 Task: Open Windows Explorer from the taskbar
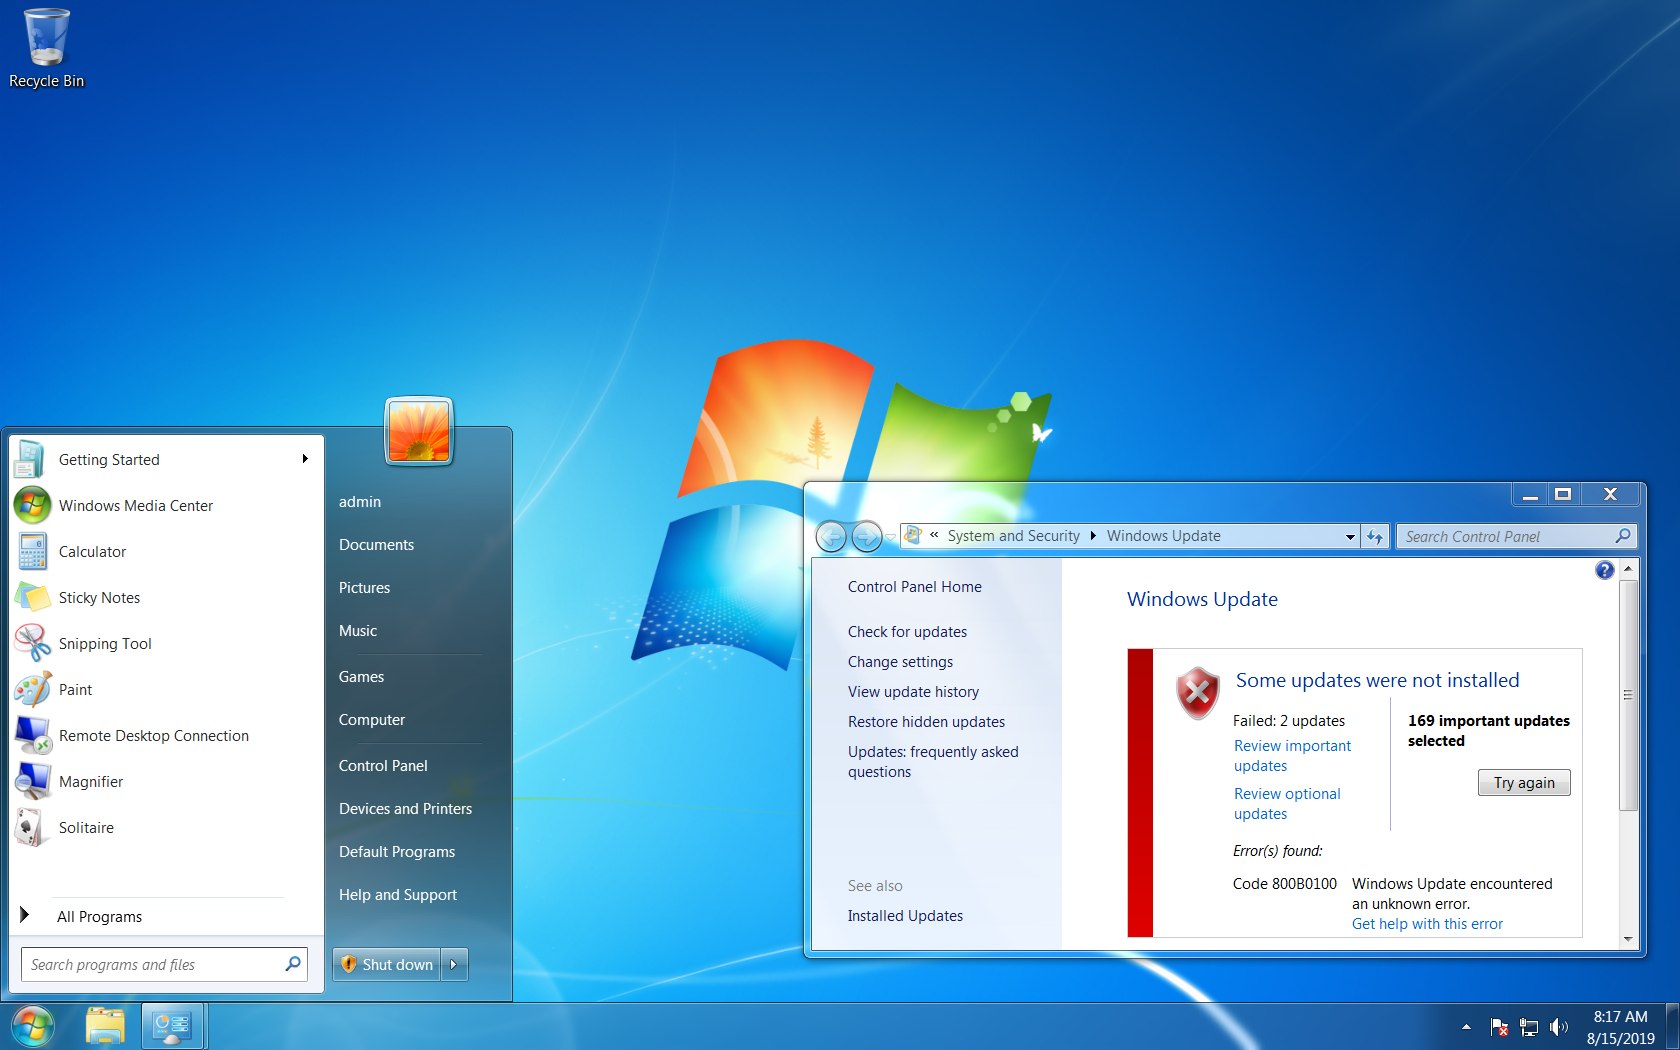105,1025
